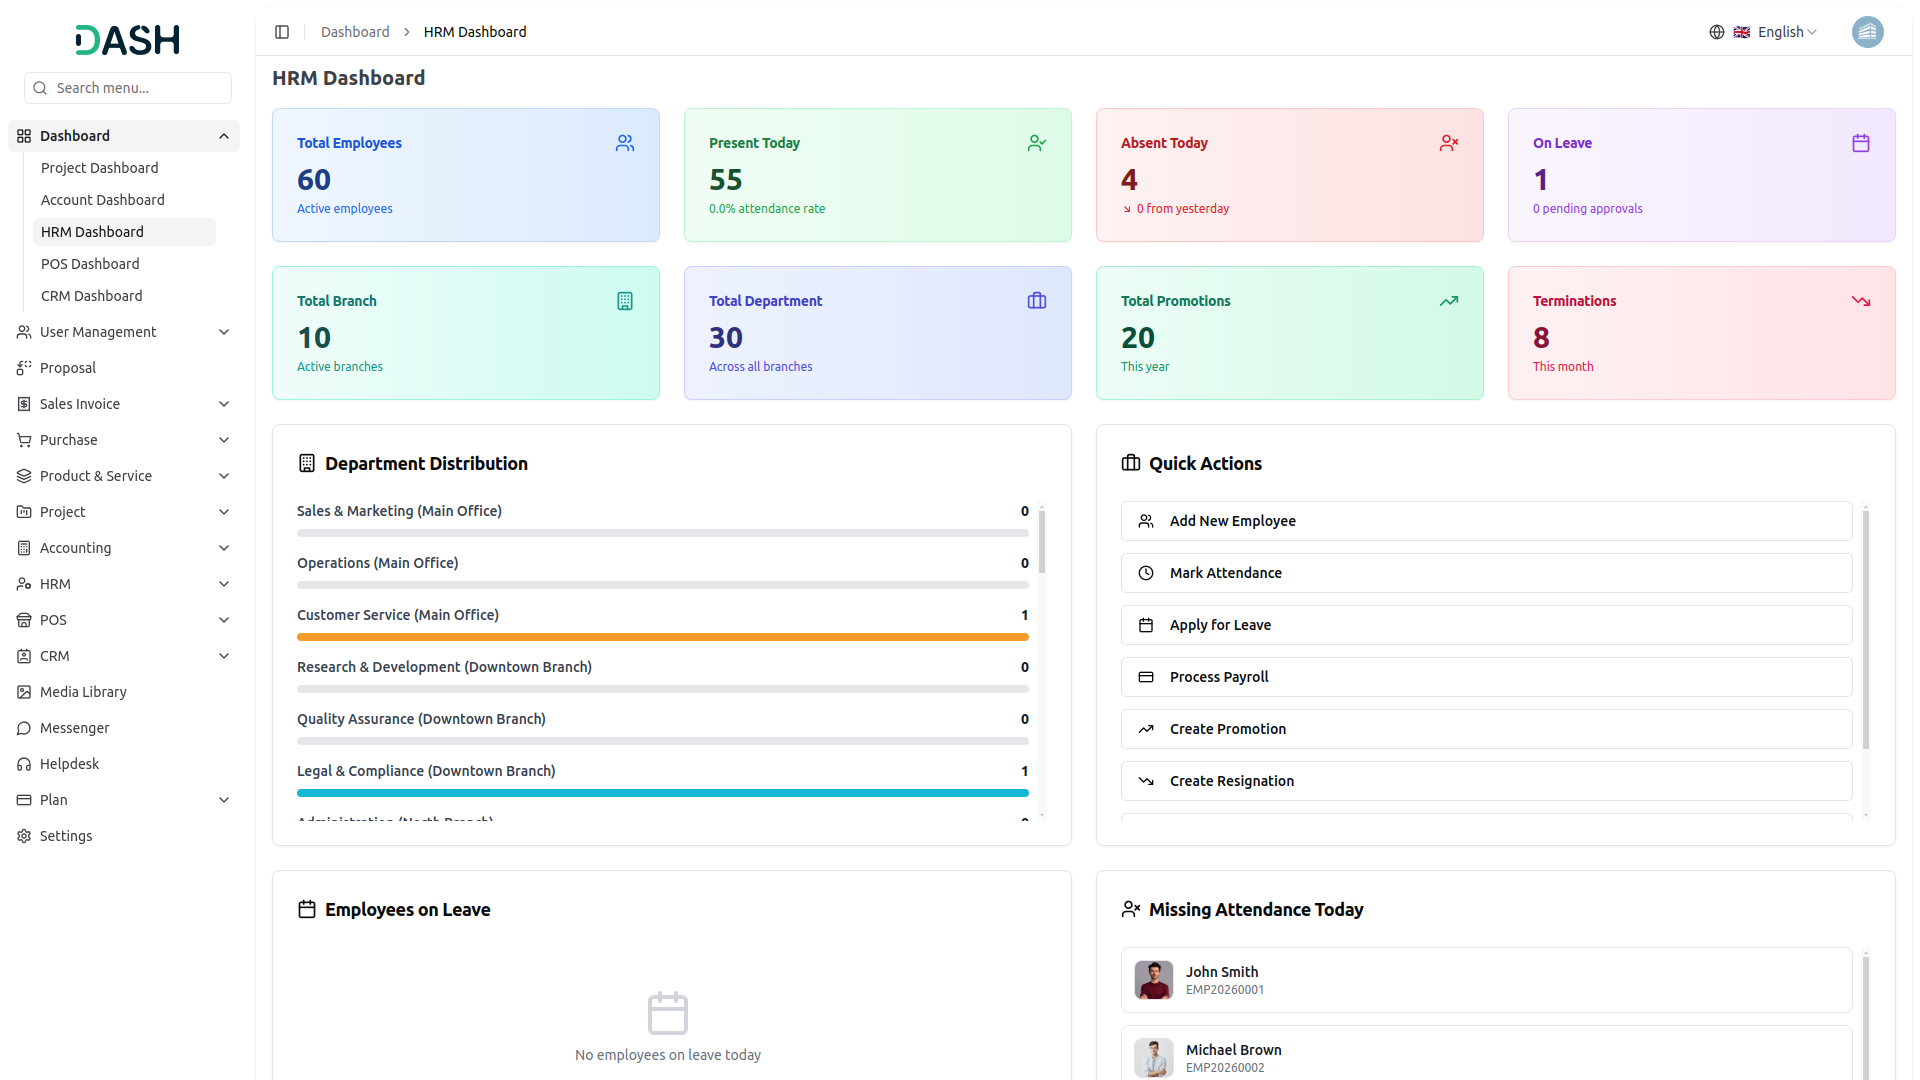Click the Total Department briefcase icon

1036,301
